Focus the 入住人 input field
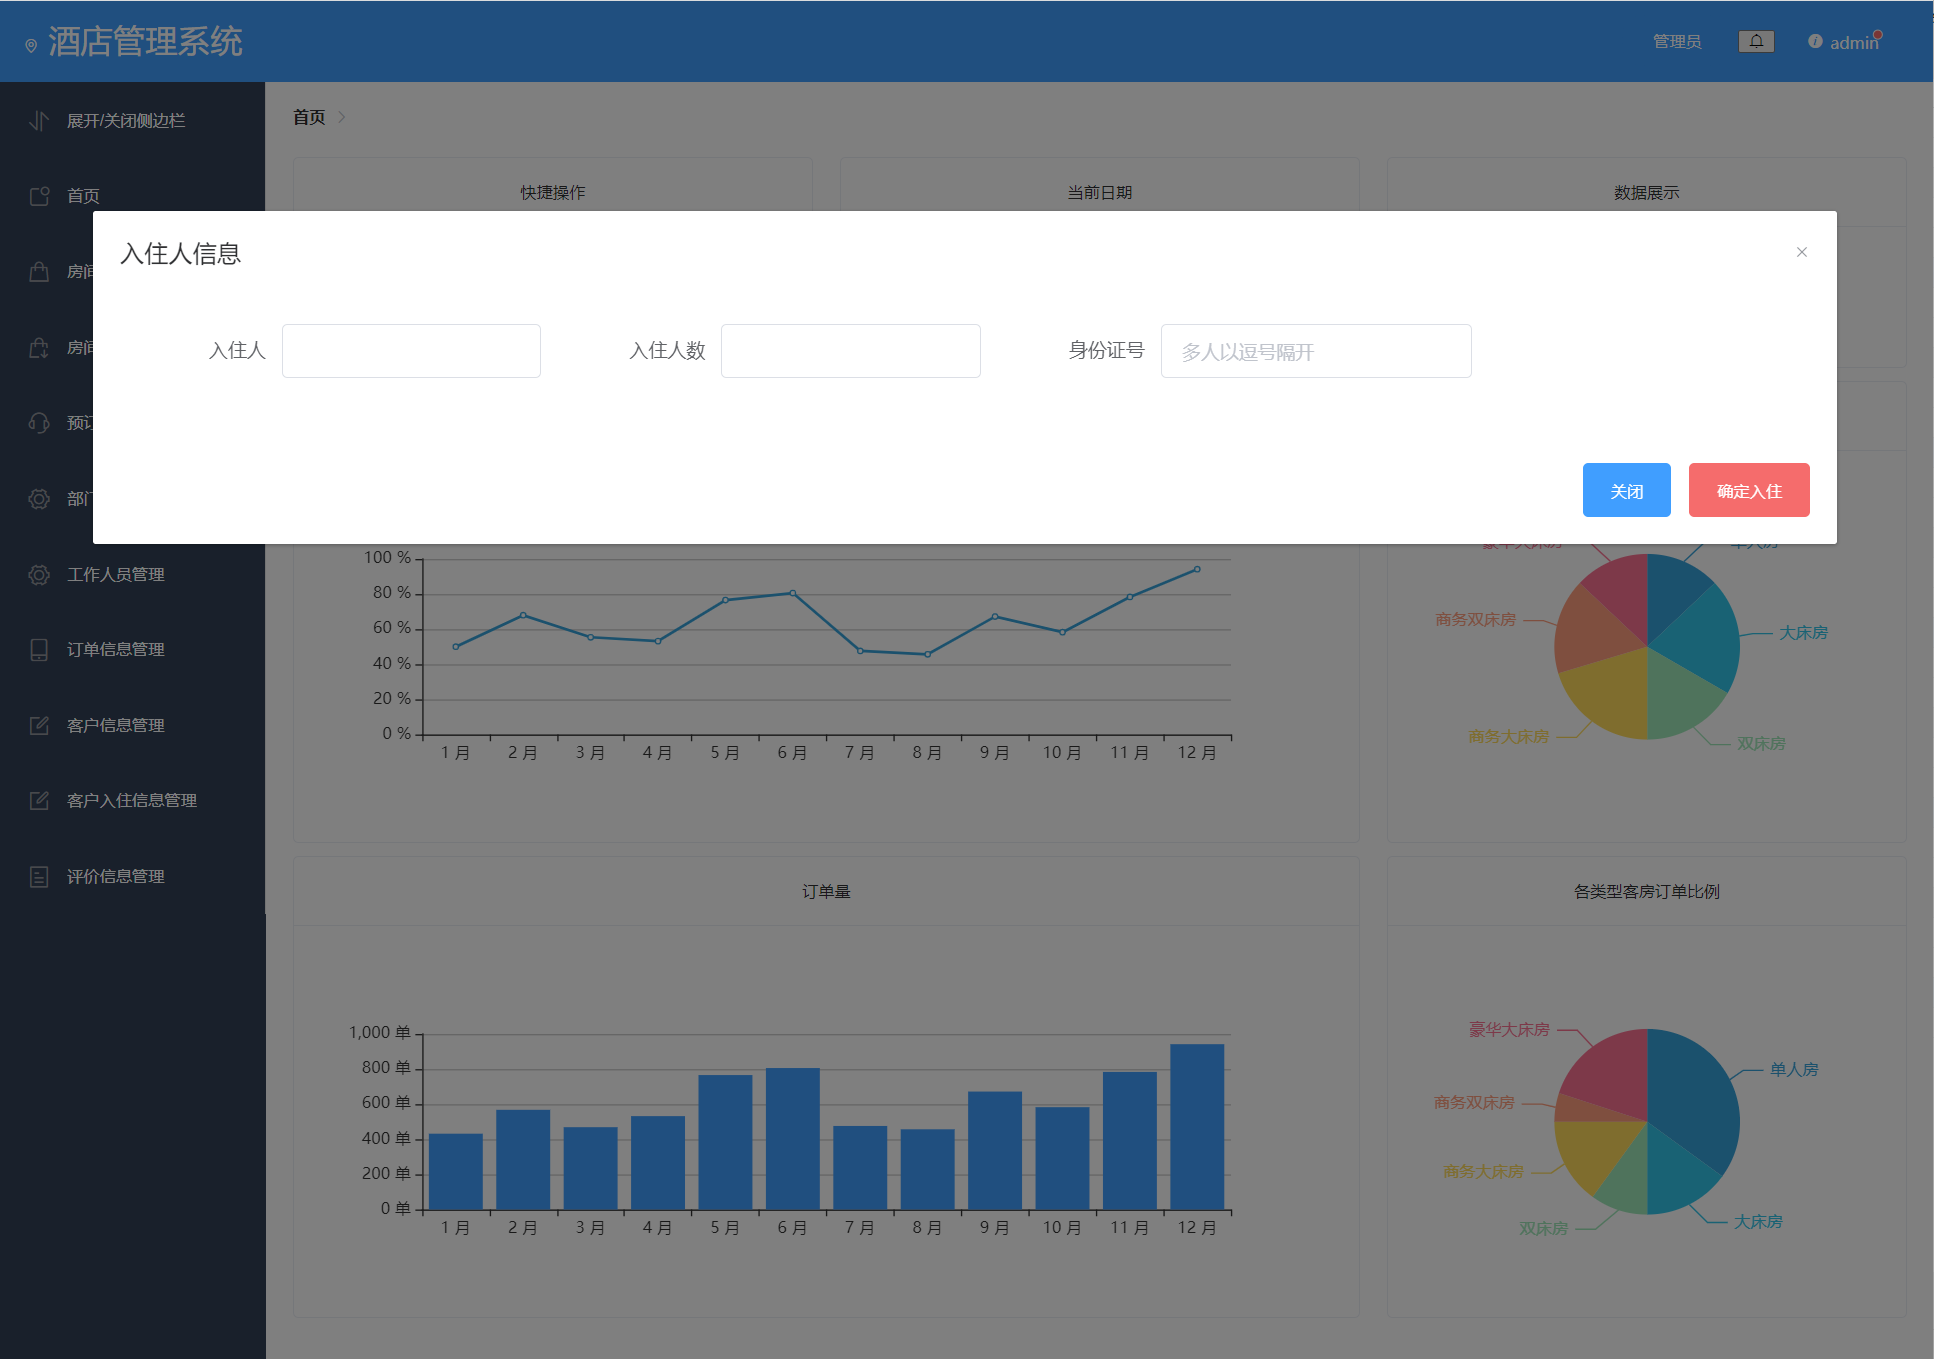Viewport: 1934px width, 1359px height. coord(411,351)
